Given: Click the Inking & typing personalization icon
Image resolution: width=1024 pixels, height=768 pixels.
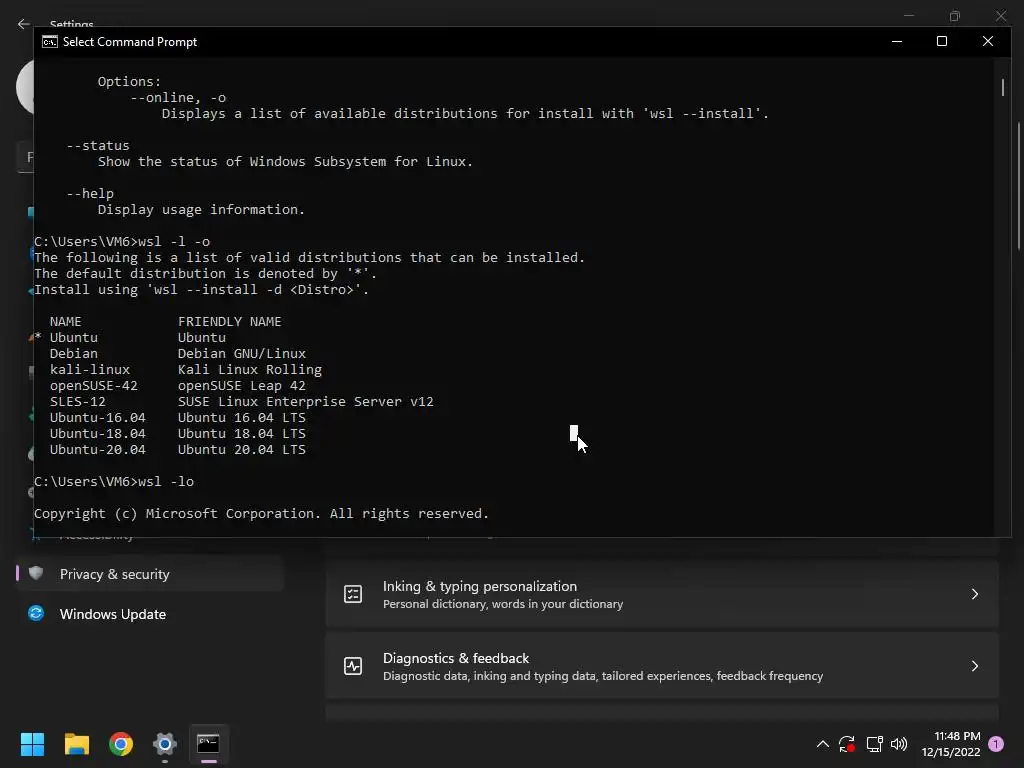Looking at the screenshot, I should pos(353,594).
